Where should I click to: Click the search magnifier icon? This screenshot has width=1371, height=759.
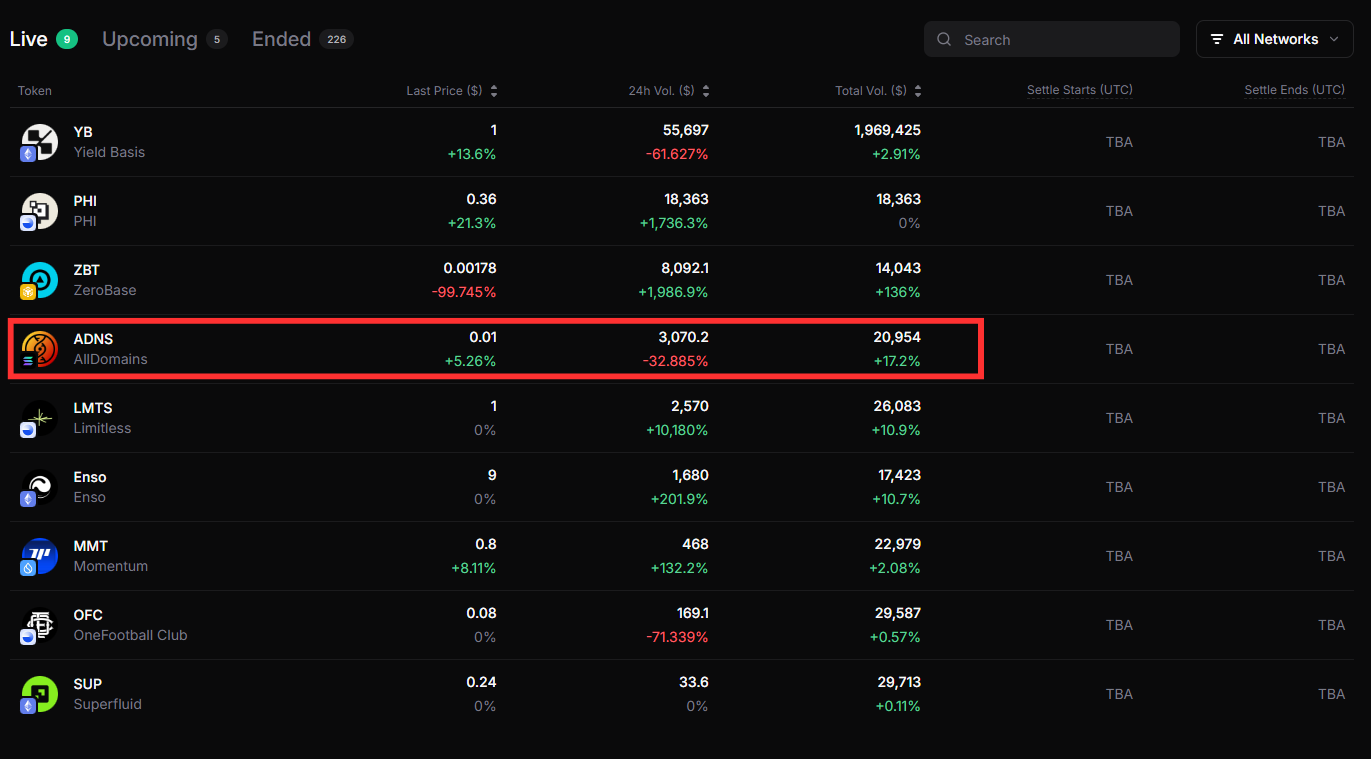pyautogui.click(x=944, y=40)
